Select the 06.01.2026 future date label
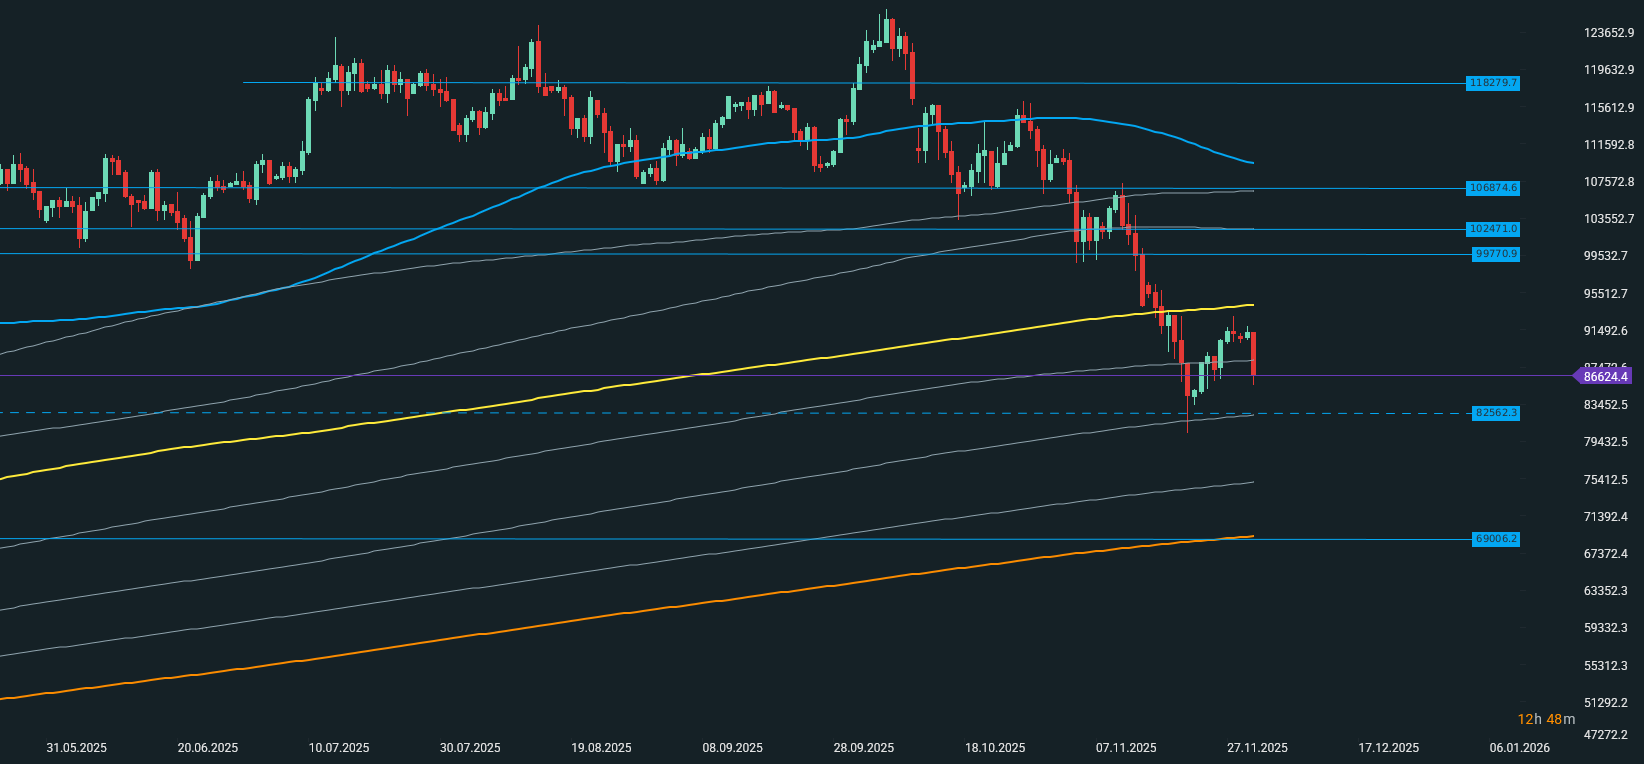Viewport: 1644px width, 764px height. [x=1519, y=748]
